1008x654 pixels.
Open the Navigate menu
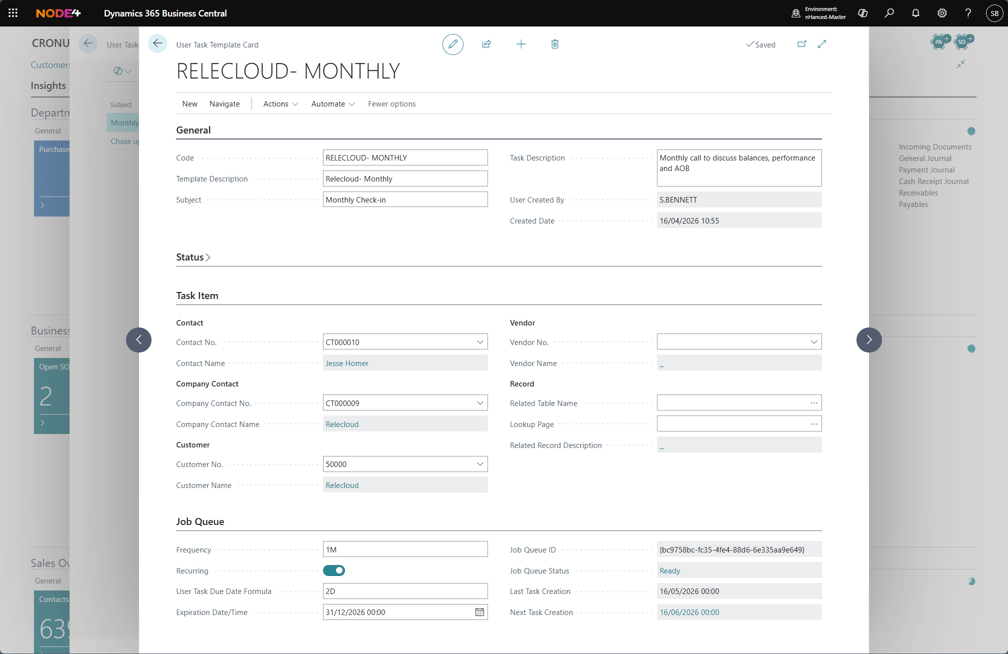(224, 104)
